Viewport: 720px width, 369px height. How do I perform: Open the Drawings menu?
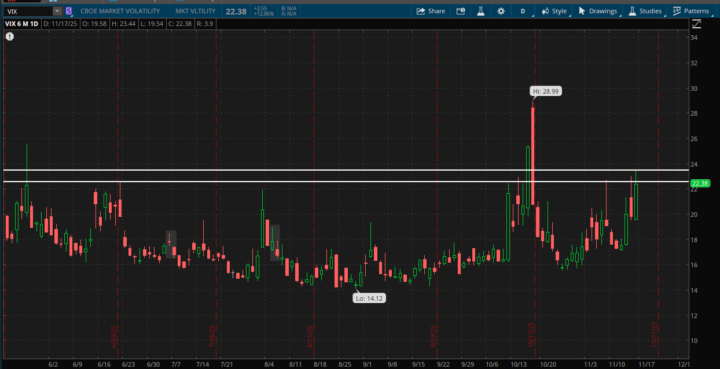click(598, 11)
